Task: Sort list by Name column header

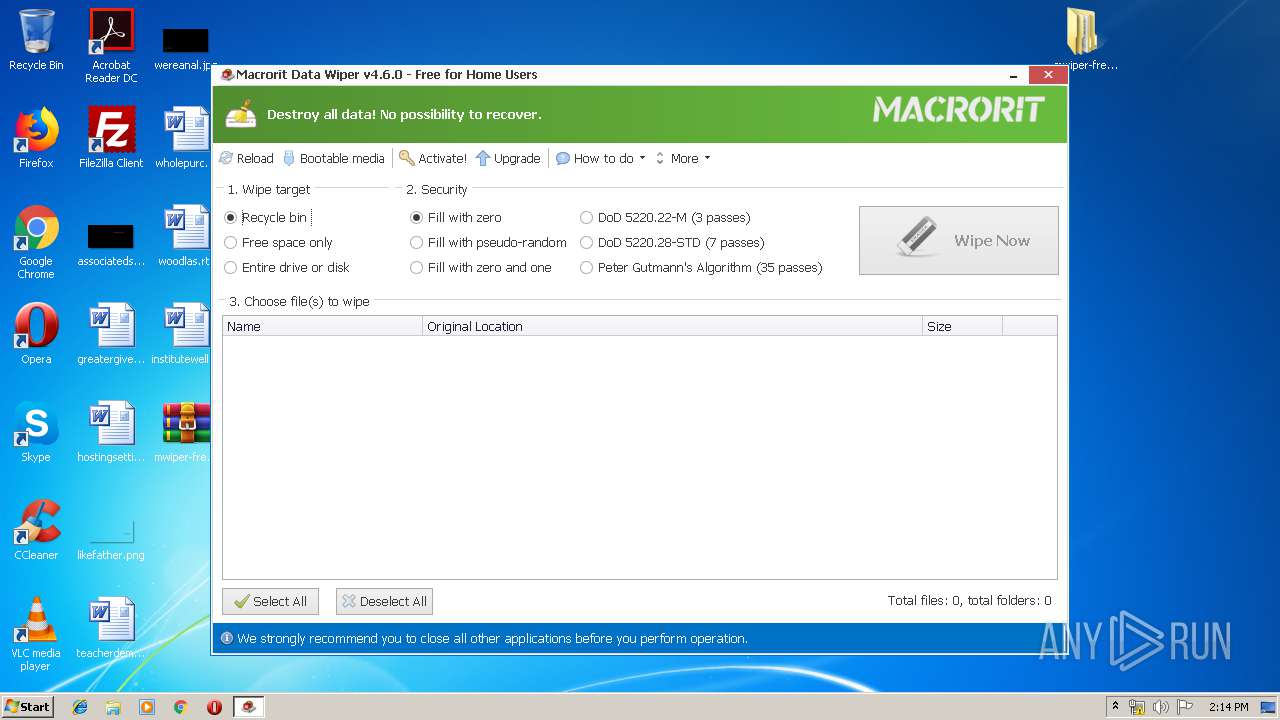Action: (322, 326)
